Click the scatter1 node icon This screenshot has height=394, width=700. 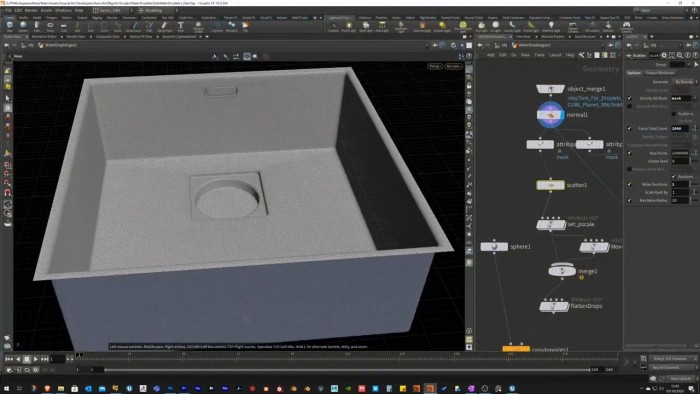click(x=550, y=185)
